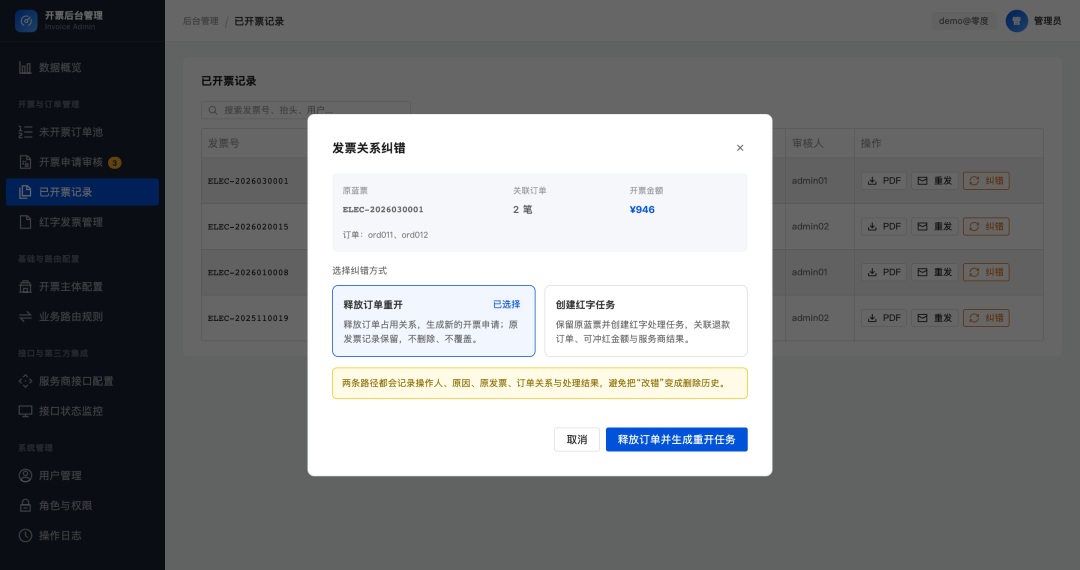Open 数据概览 in the sidebar

click(83, 67)
